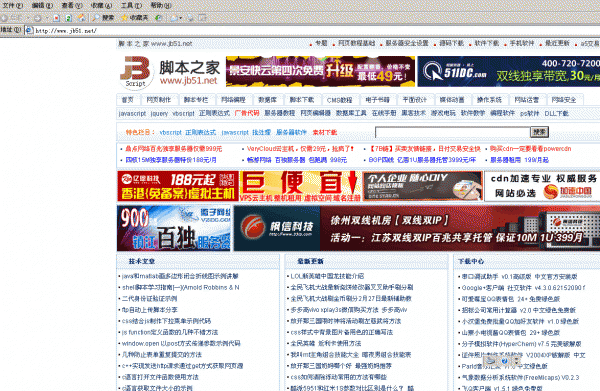Viewport: 600px width, 391px height.
Task: Select the 网络安全 navigation tab
Action: tap(564, 100)
